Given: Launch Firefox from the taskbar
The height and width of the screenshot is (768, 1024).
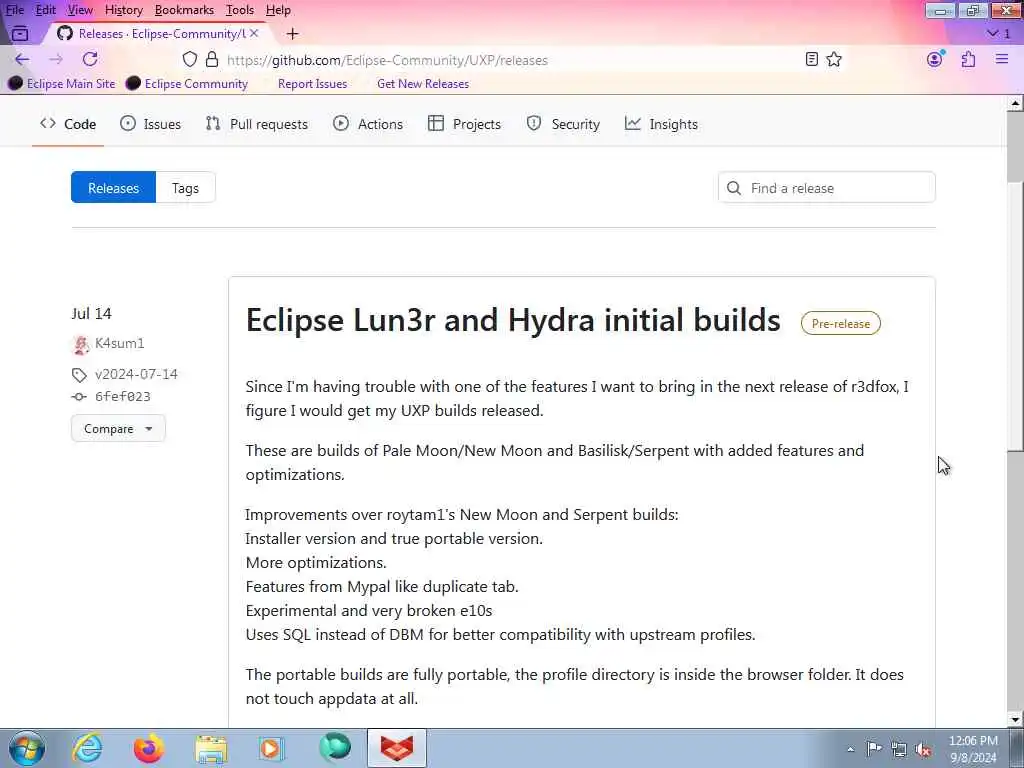Looking at the screenshot, I should pyautogui.click(x=149, y=748).
